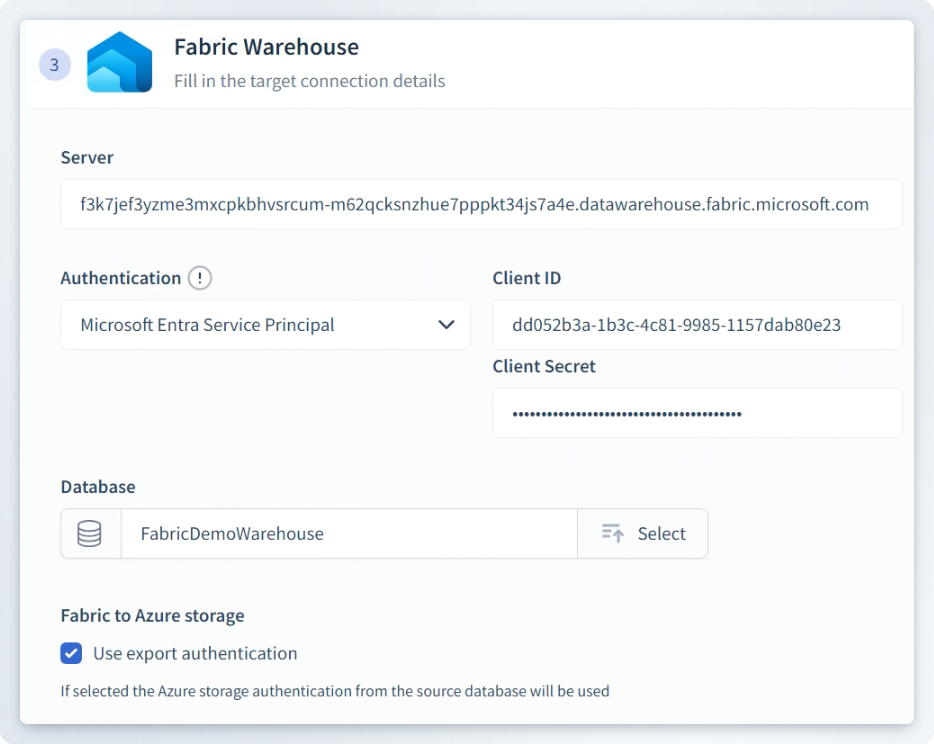Click the Fabric Warehouse heading title

[266, 47]
